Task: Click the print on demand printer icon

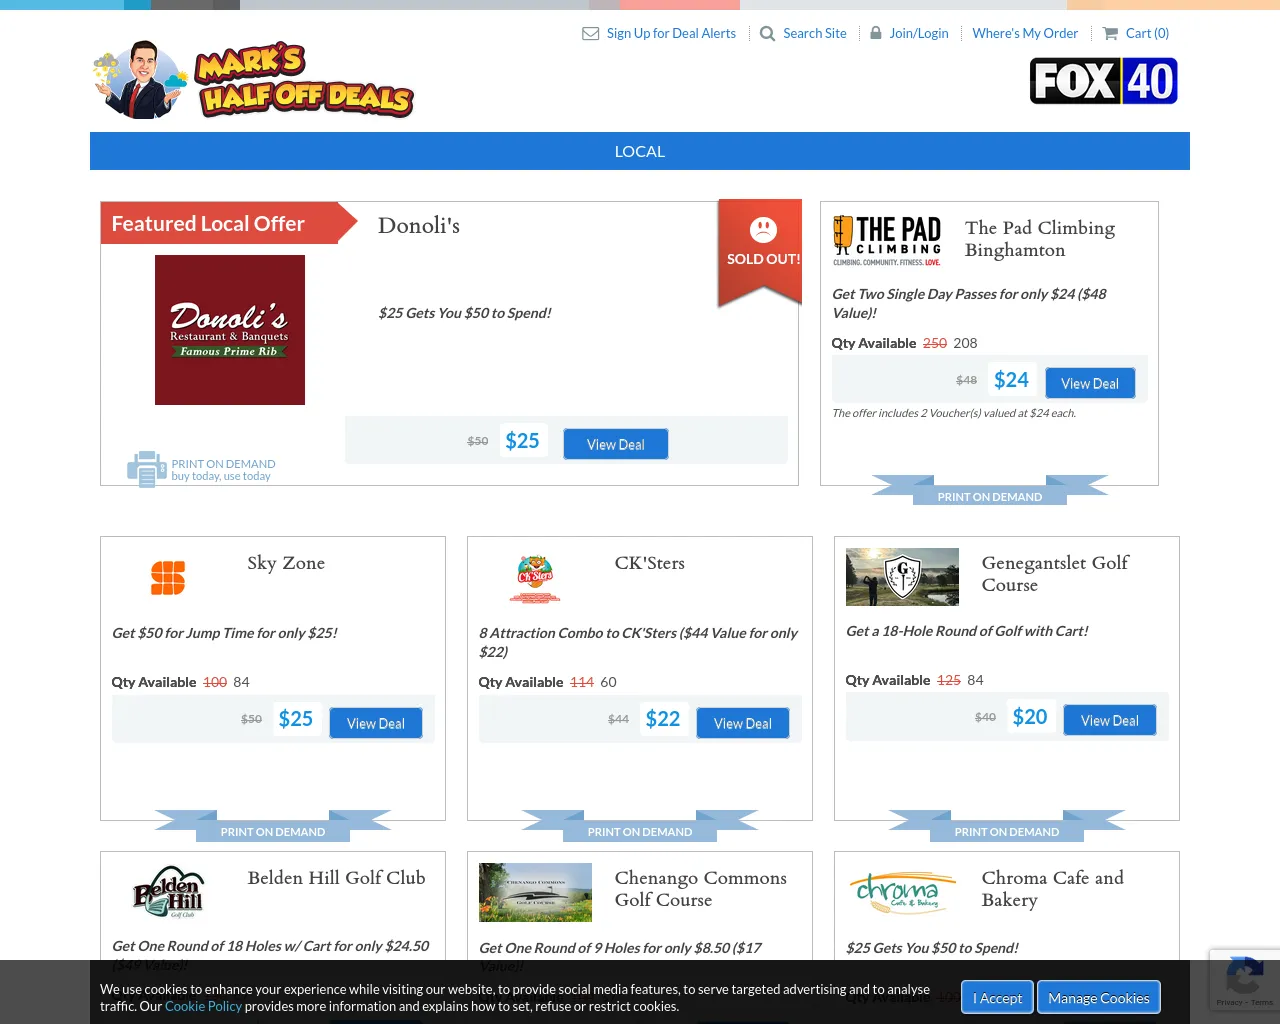Action: tap(146, 469)
